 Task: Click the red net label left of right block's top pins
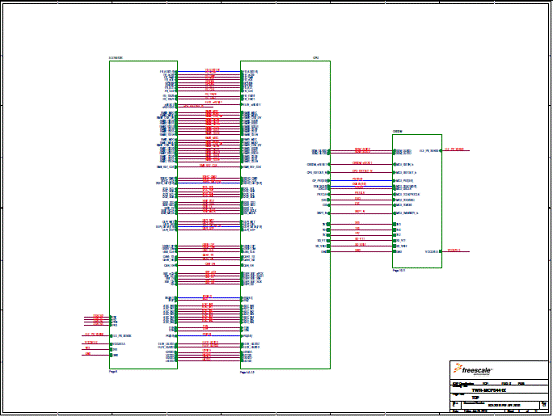coord(362,150)
